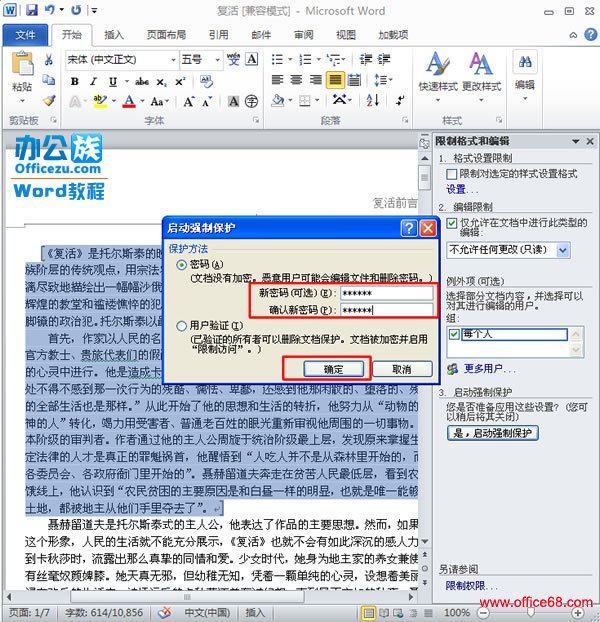Click the Sort A-Z icon
This screenshot has width=600, height=622.
tap(373, 100)
